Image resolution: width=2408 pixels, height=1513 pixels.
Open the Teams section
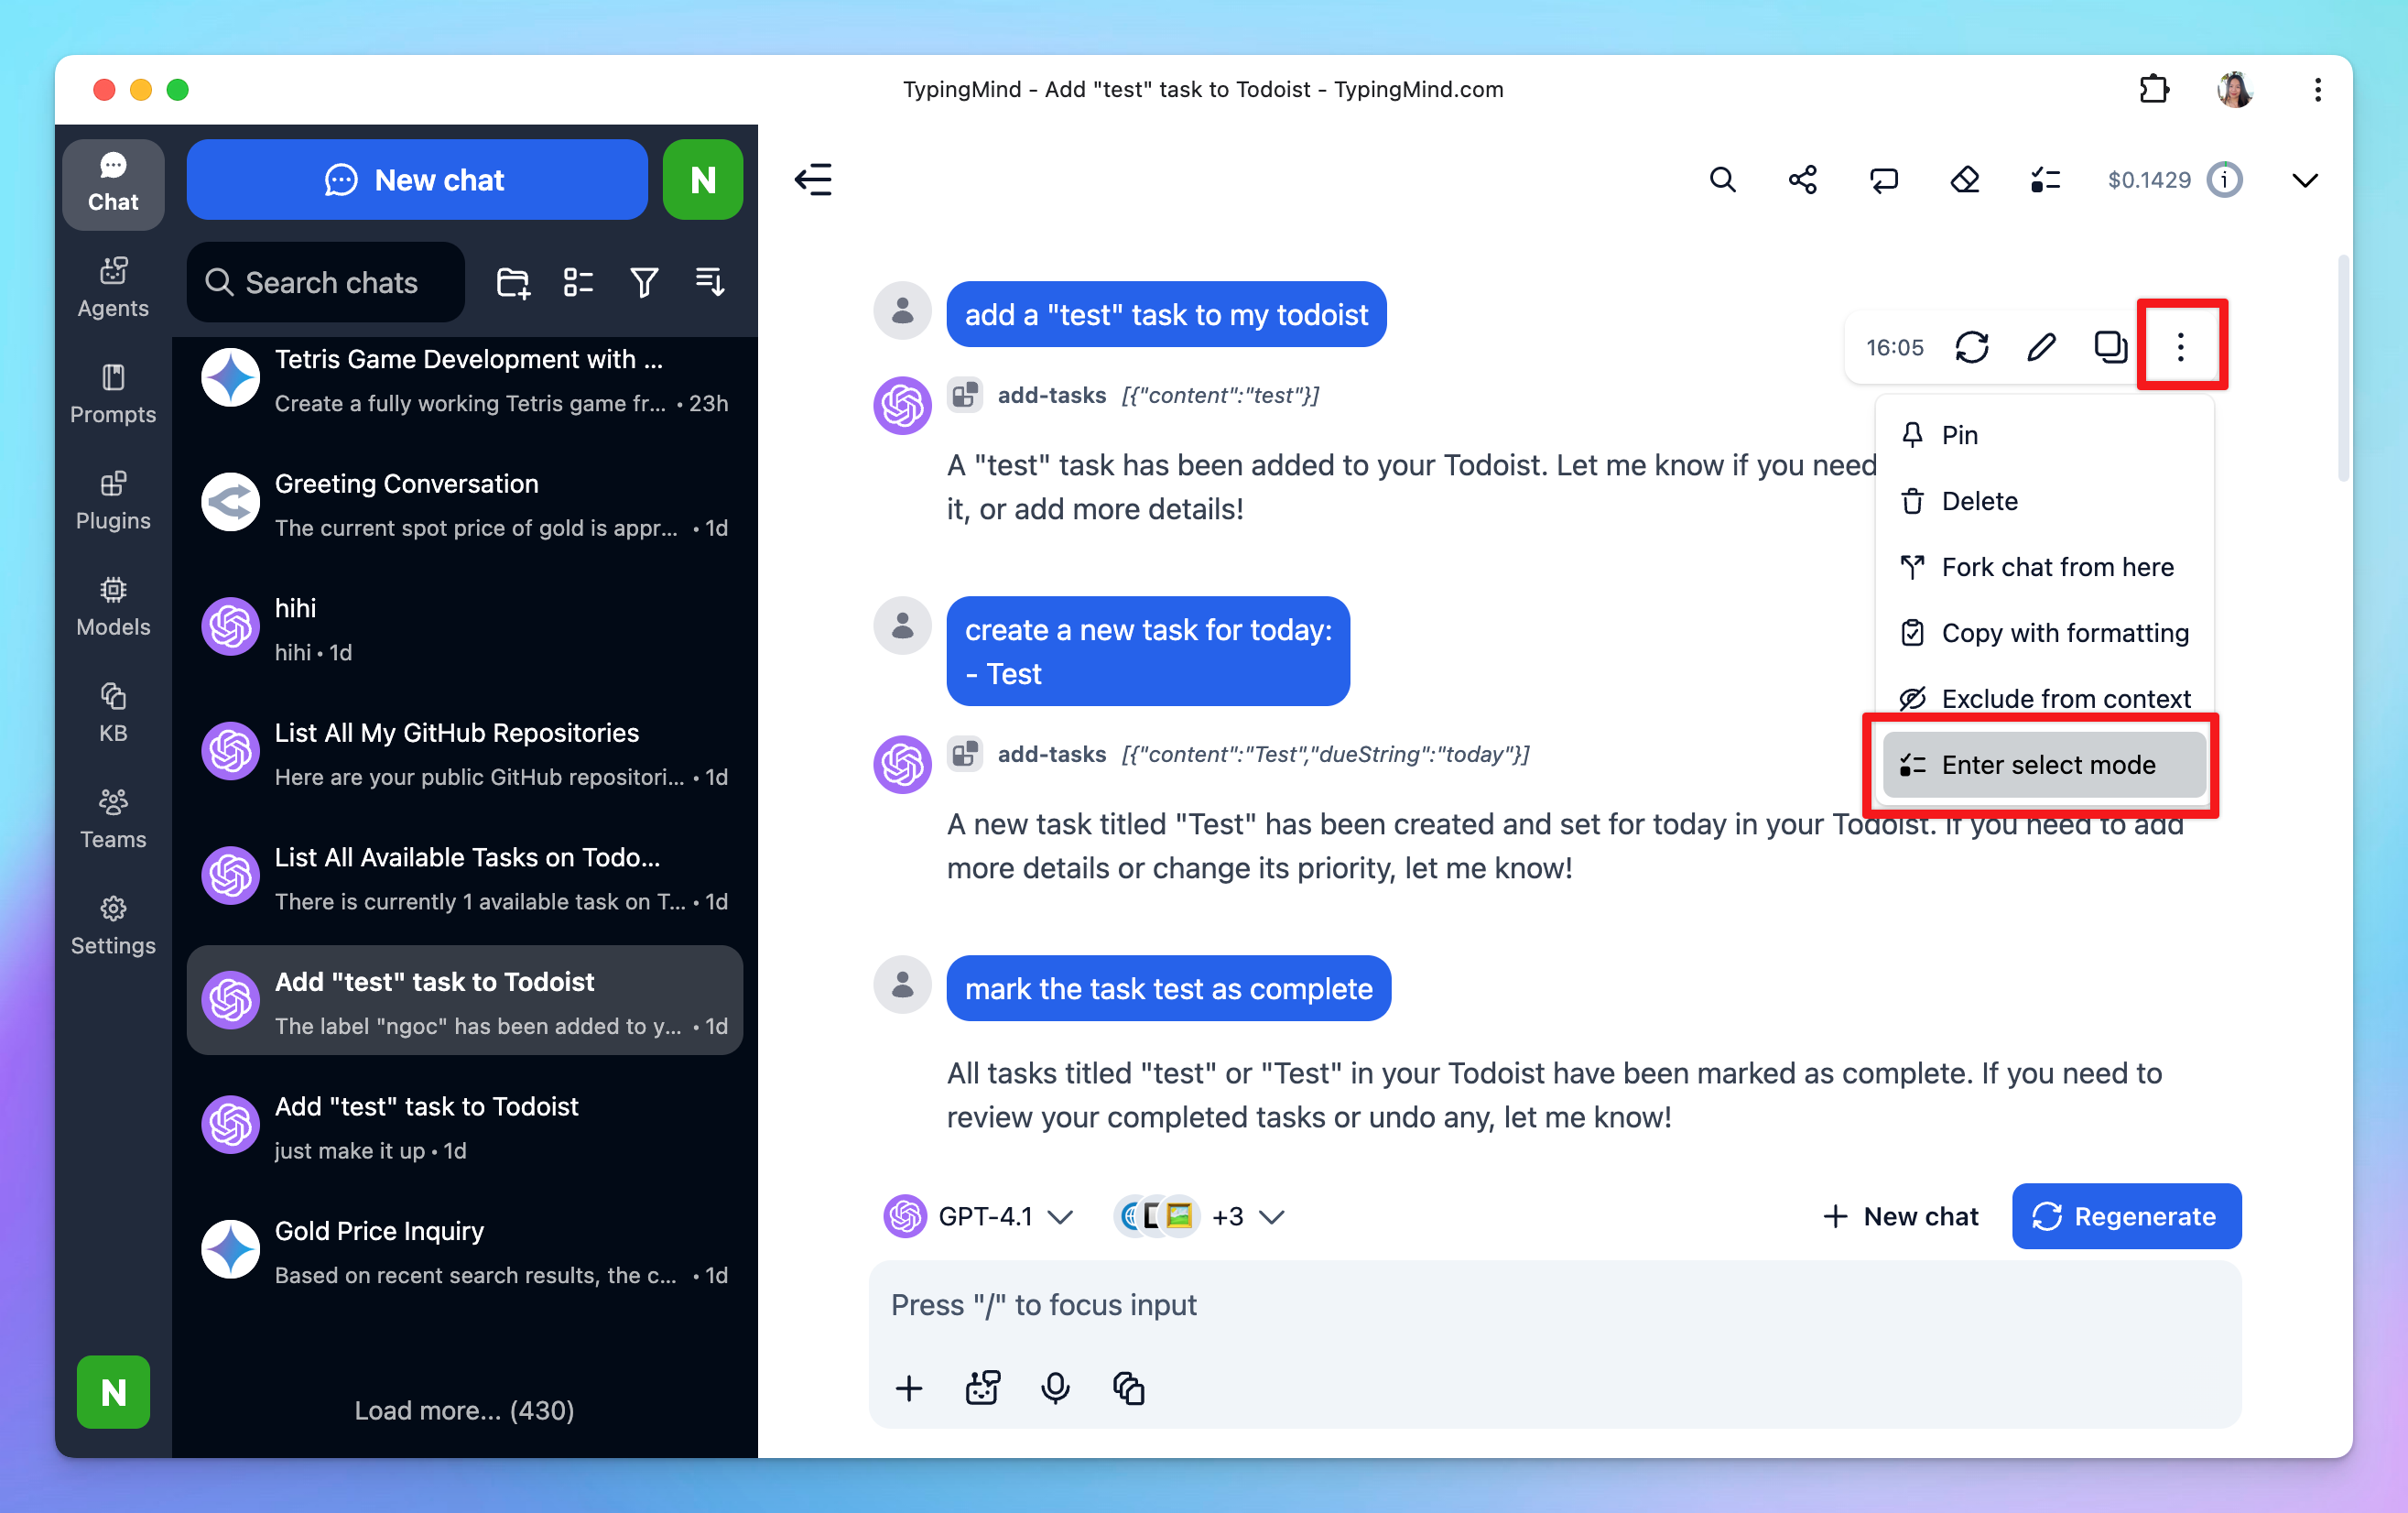click(113, 818)
